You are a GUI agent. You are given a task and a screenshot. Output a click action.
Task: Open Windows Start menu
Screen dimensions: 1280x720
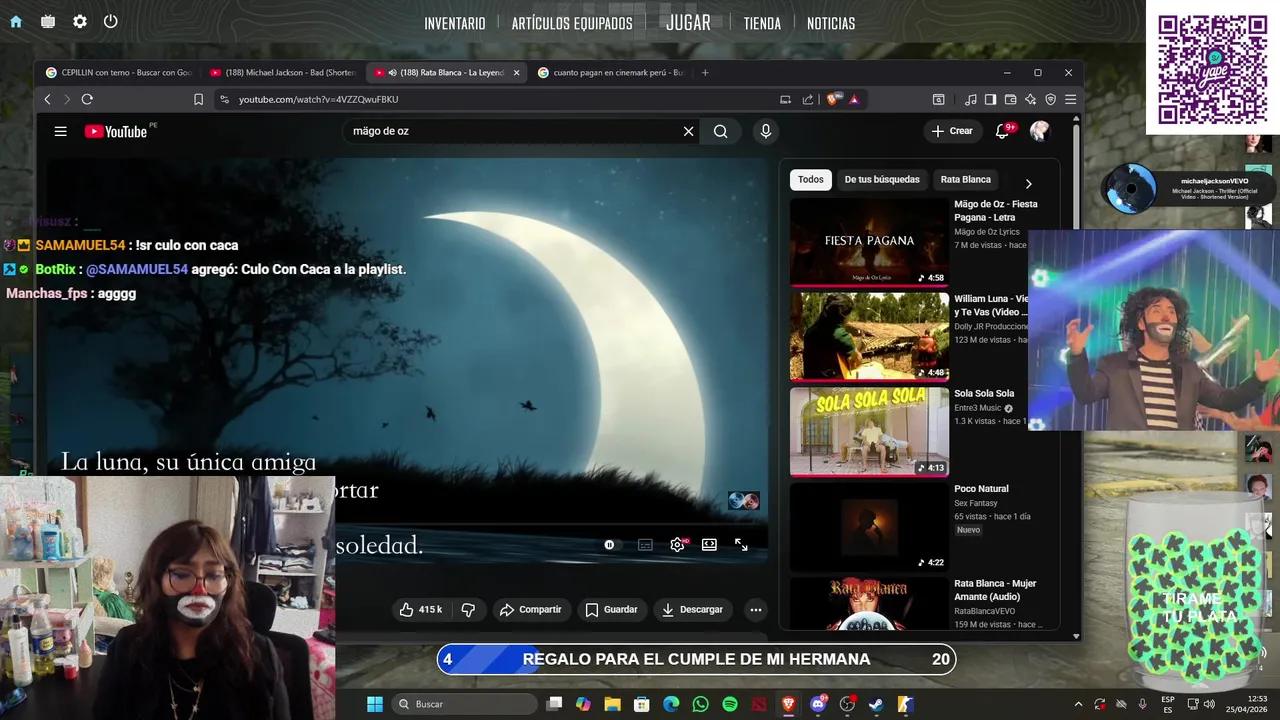coord(374,704)
